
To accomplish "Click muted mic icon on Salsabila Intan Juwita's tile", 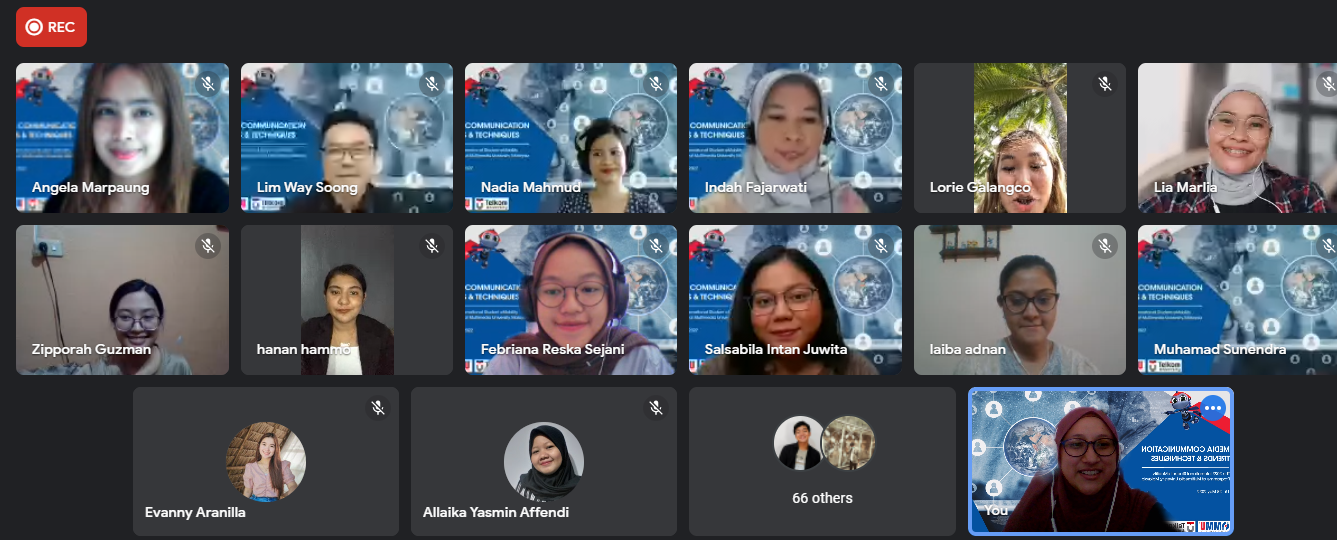I will [x=880, y=246].
